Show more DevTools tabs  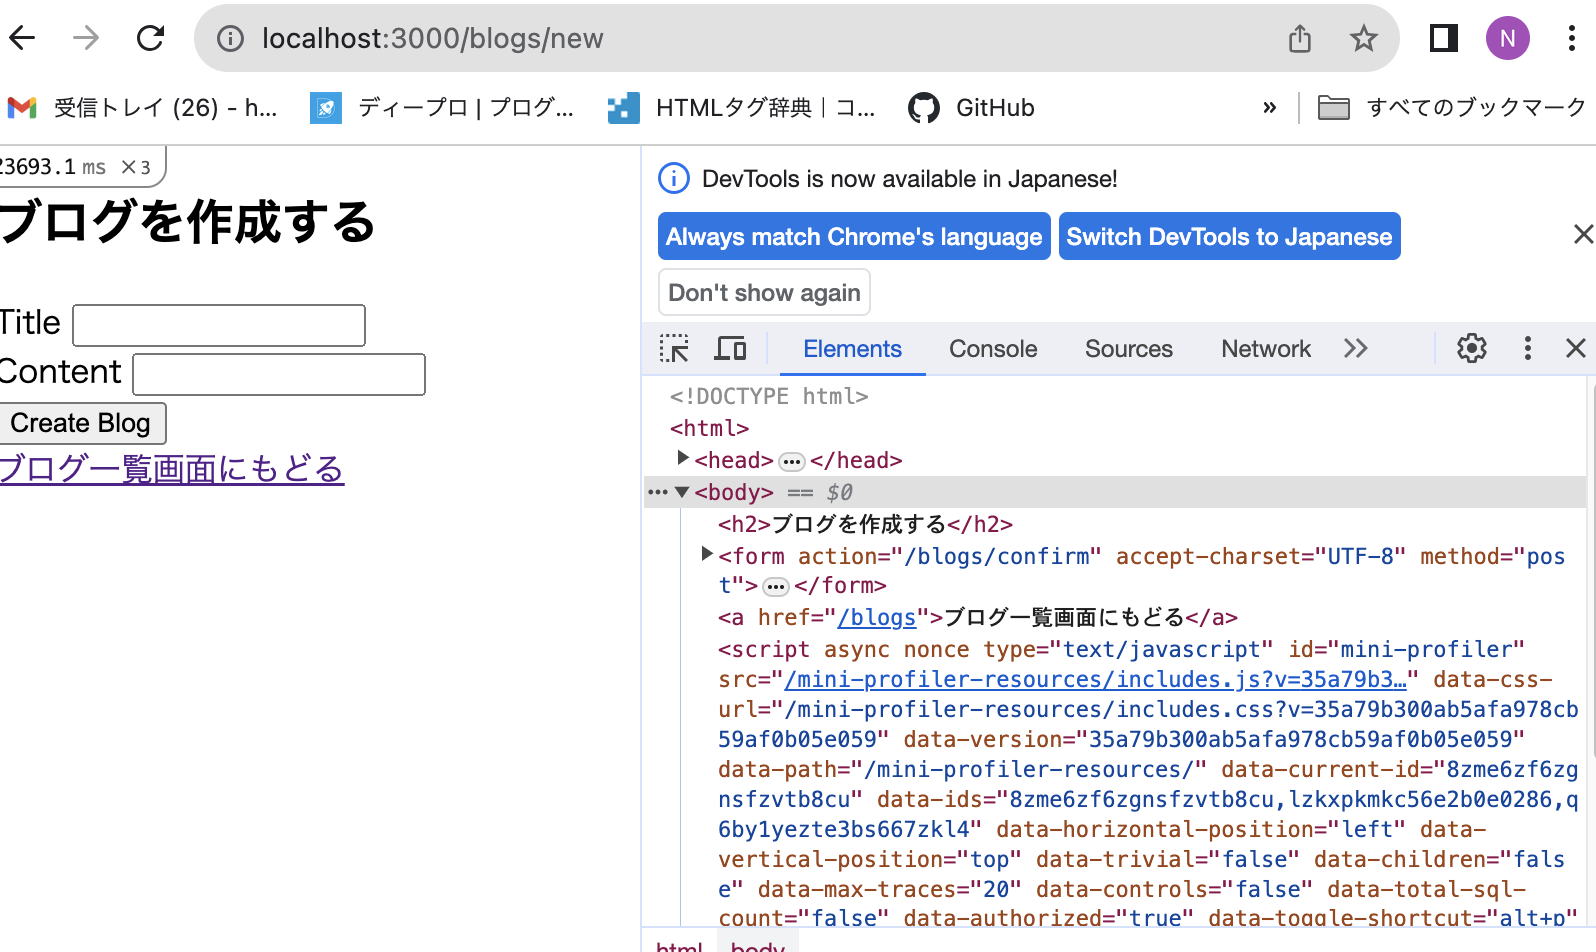(1355, 348)
